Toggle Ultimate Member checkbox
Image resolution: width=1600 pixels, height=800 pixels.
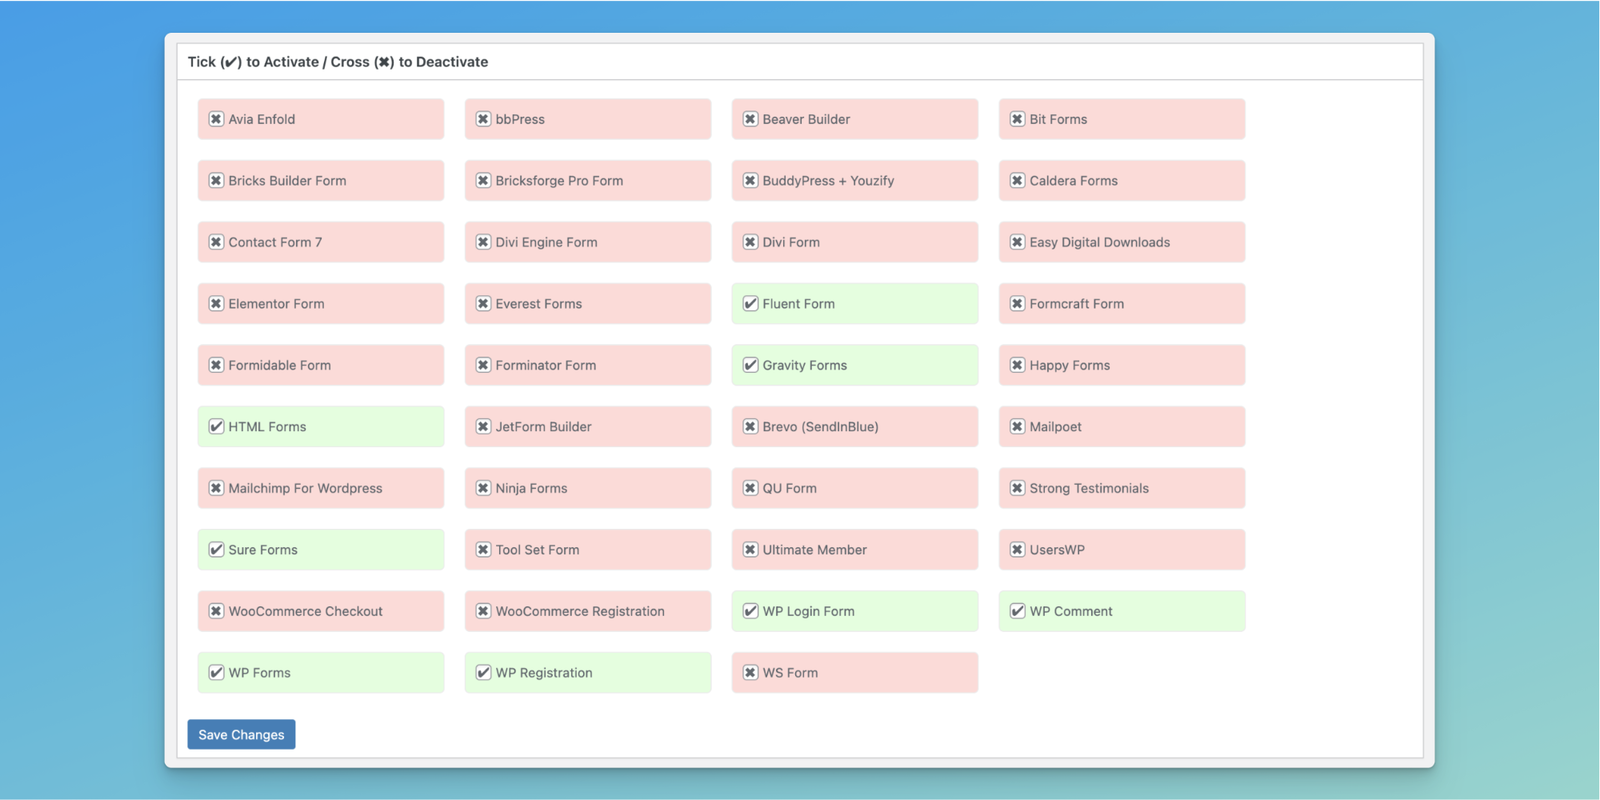[750, 550]
